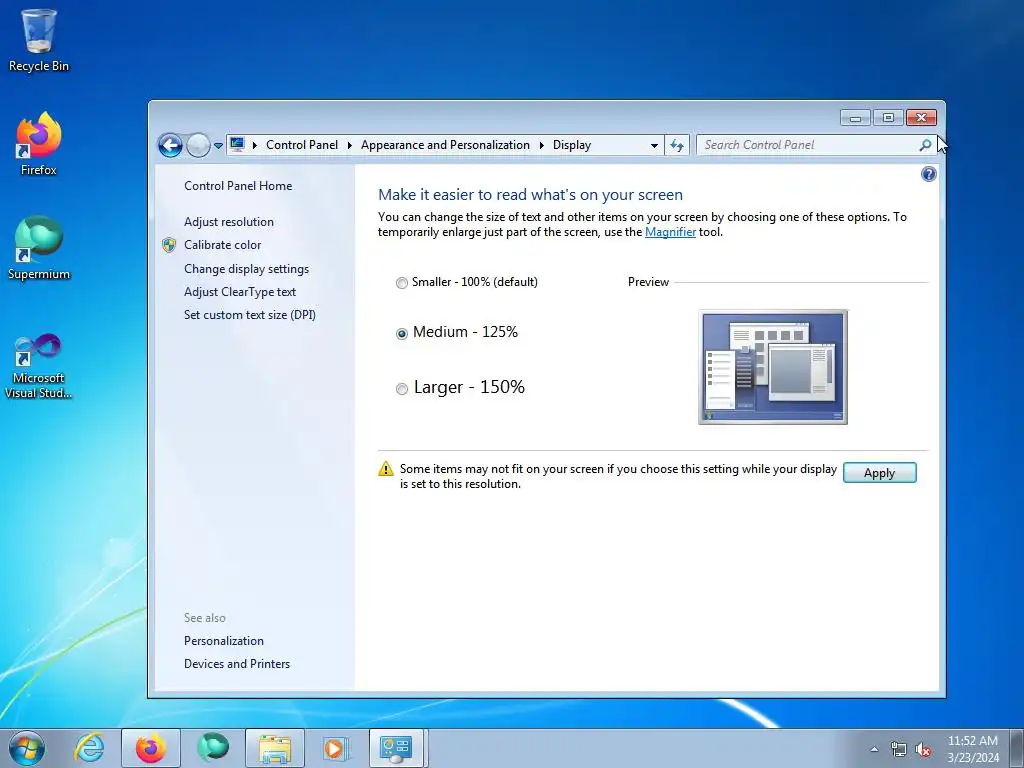Viewport: 1024px width, 768px height.
Task: Refresh the Display control panel page
Action: [677, 145]
